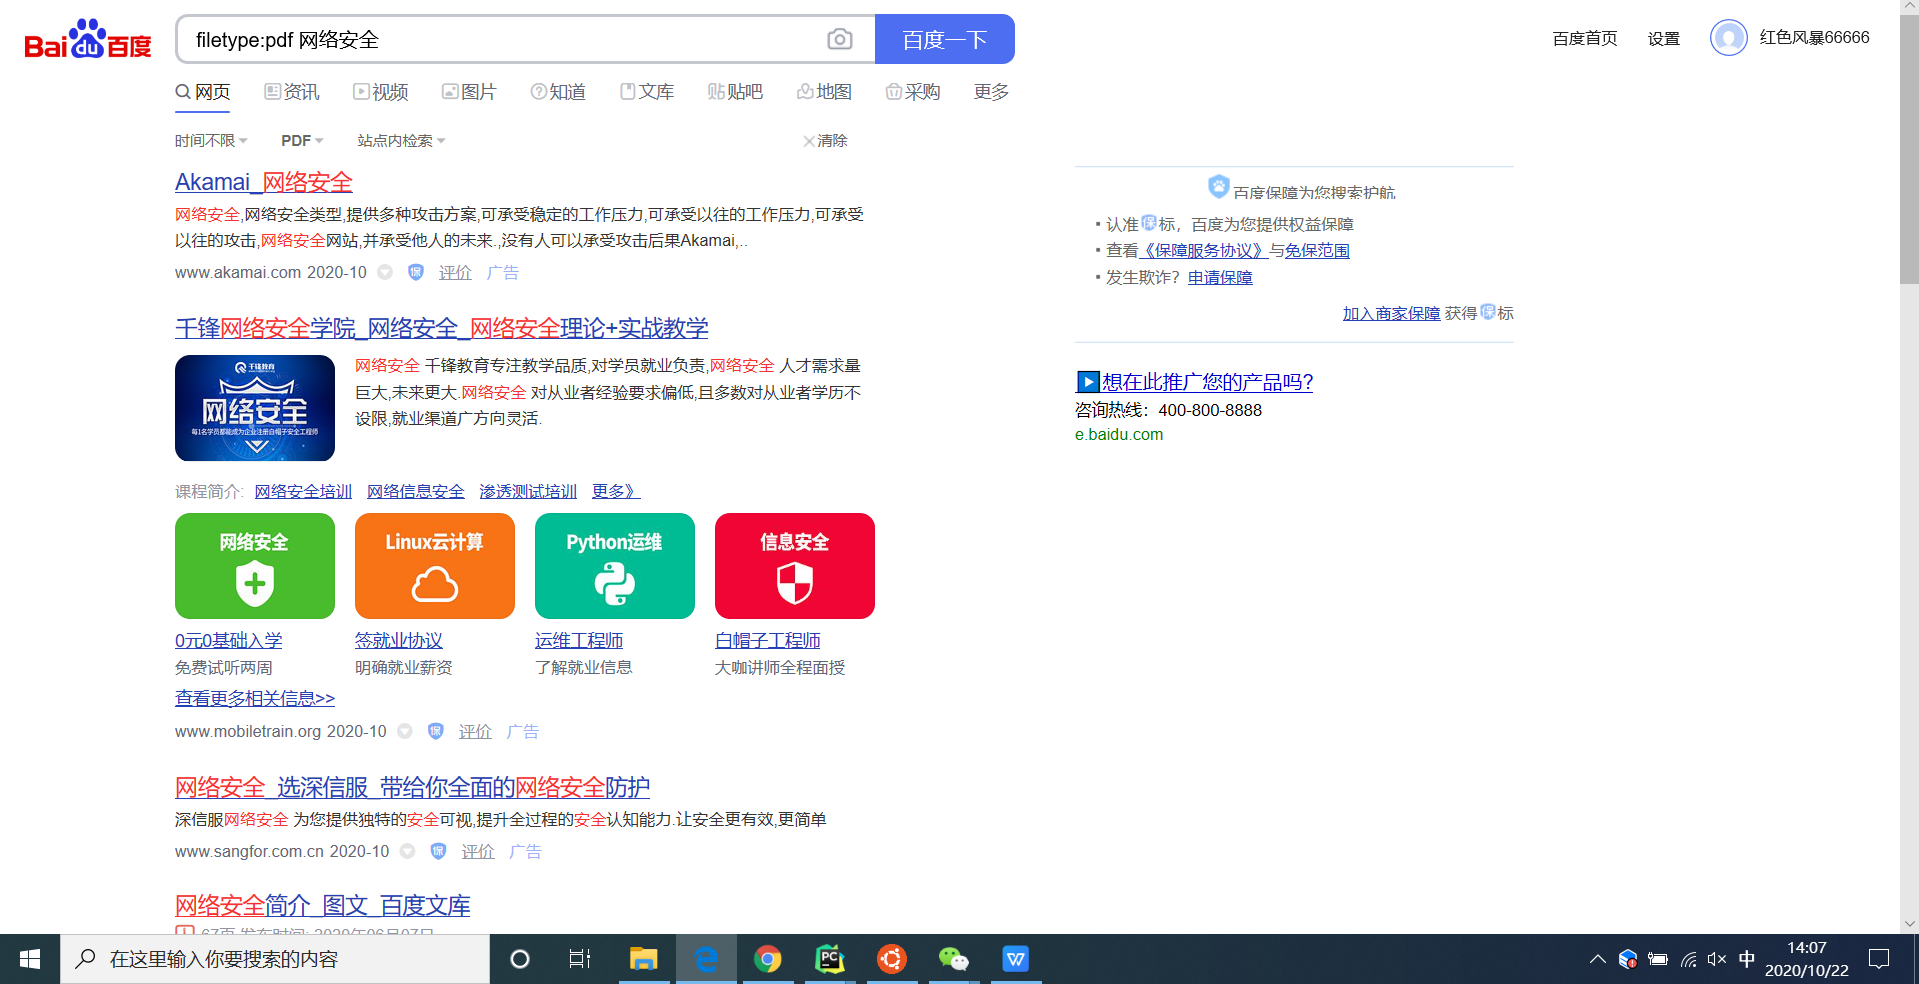Open WeChat from taskbar
Screen dimensions: 1919x984
point(954,959)
